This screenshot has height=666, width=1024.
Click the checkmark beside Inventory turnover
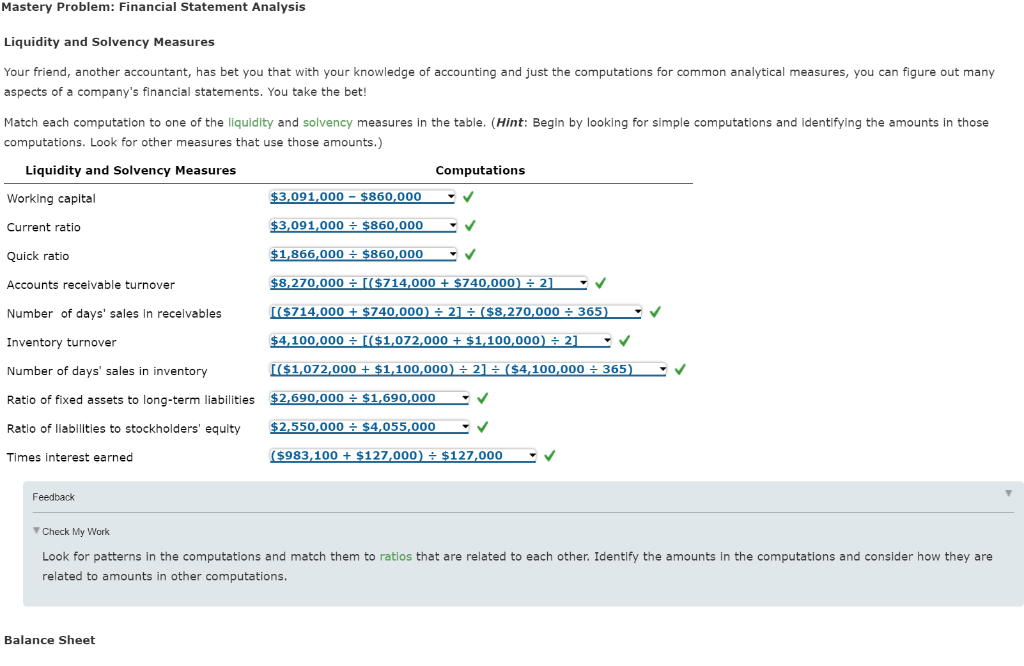[623, 339]
